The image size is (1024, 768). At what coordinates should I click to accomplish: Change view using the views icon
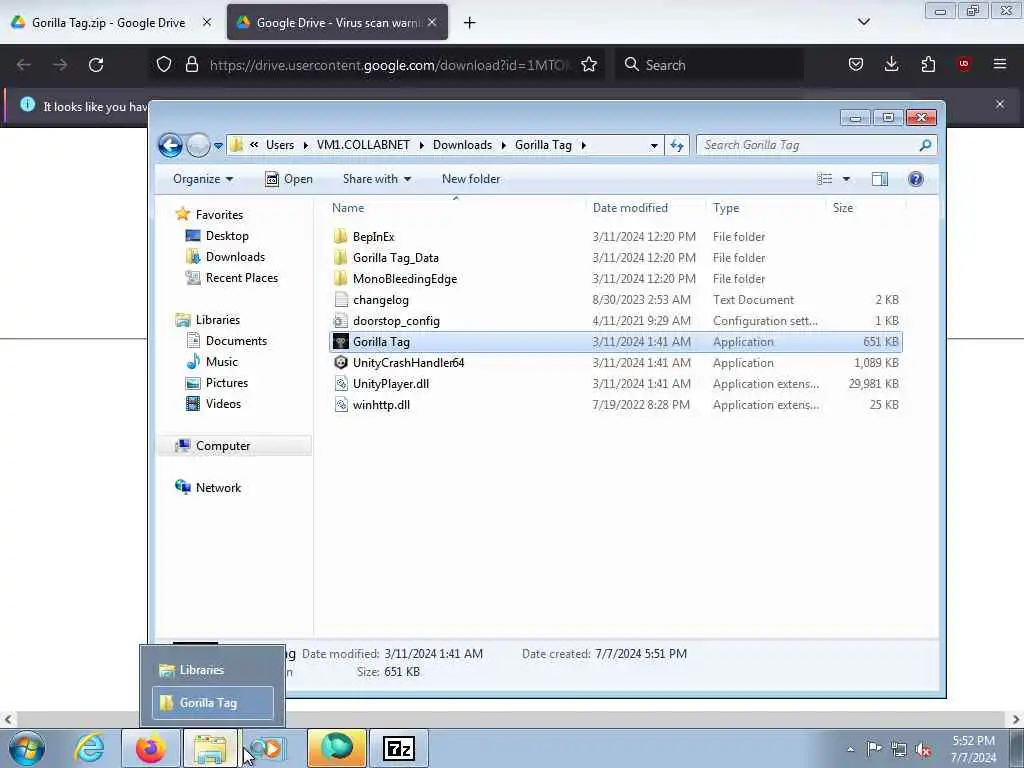(825, 179)
